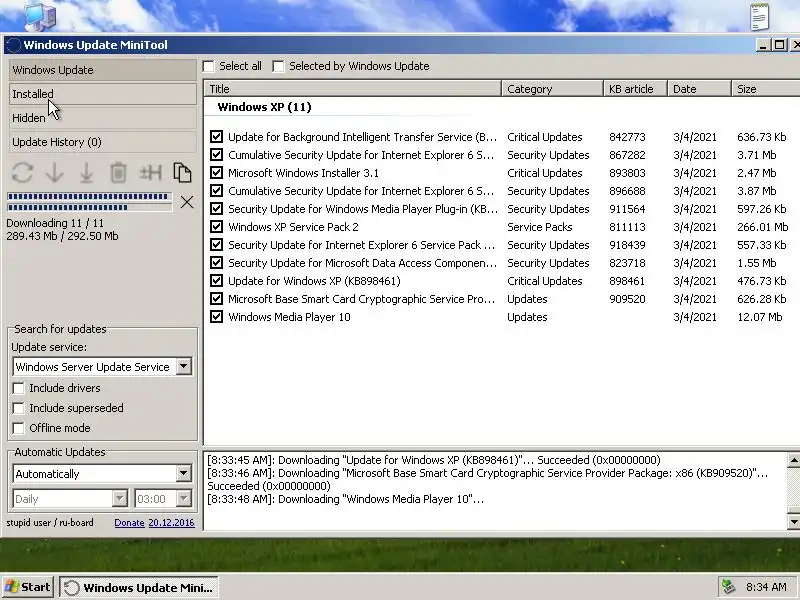Viewport: 800px width, 600px height.
Task: Click the app icon in the title bar
Action: (x=14, y=45)
